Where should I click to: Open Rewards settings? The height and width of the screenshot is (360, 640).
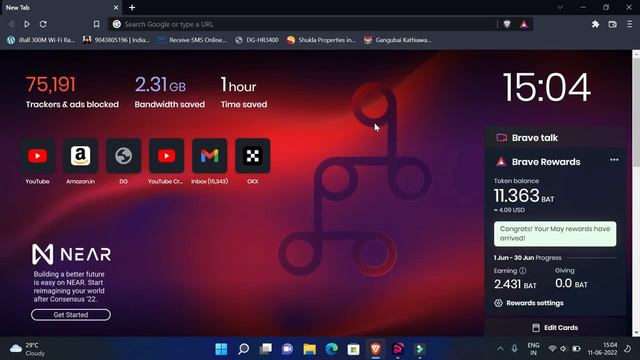529,303
